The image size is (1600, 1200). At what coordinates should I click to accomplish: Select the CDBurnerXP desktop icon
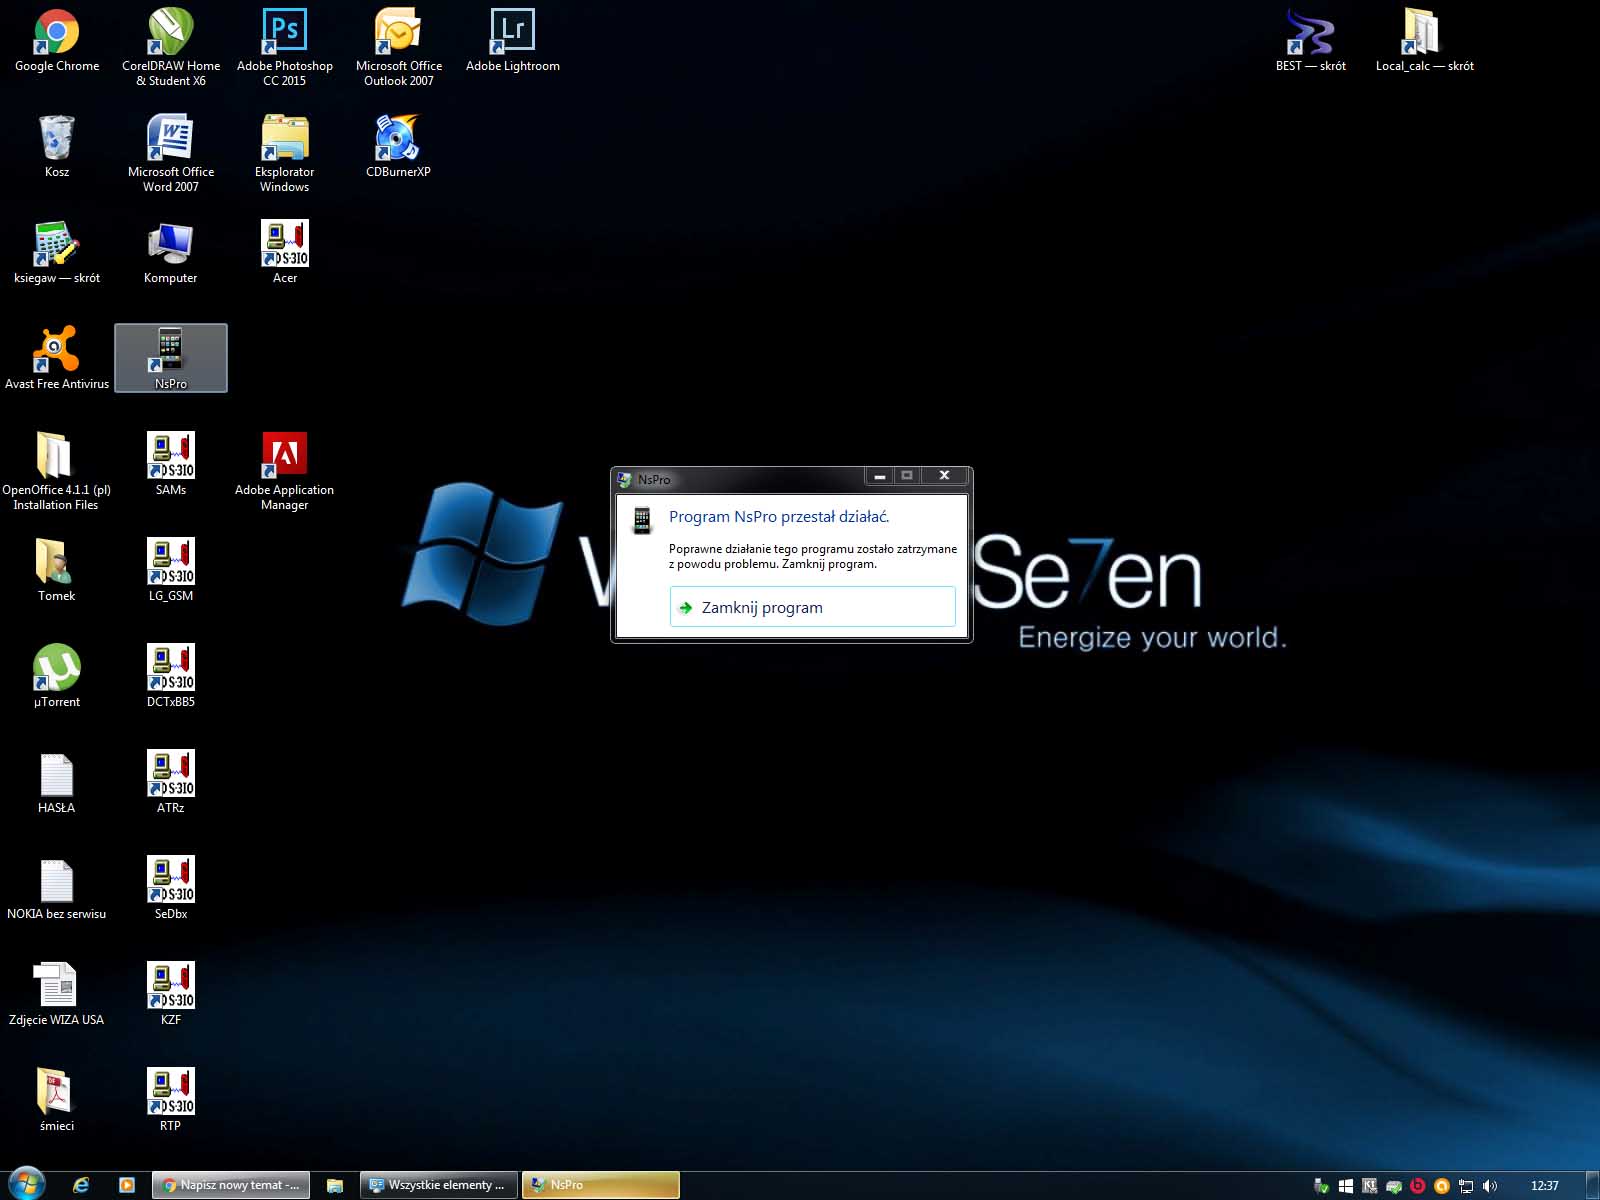pos(399,147)
